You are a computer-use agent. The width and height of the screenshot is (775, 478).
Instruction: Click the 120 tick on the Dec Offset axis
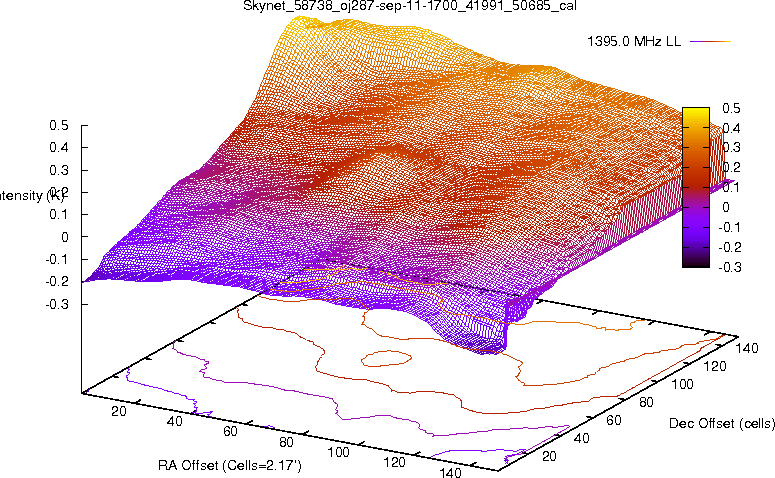[x=715, y=367]
